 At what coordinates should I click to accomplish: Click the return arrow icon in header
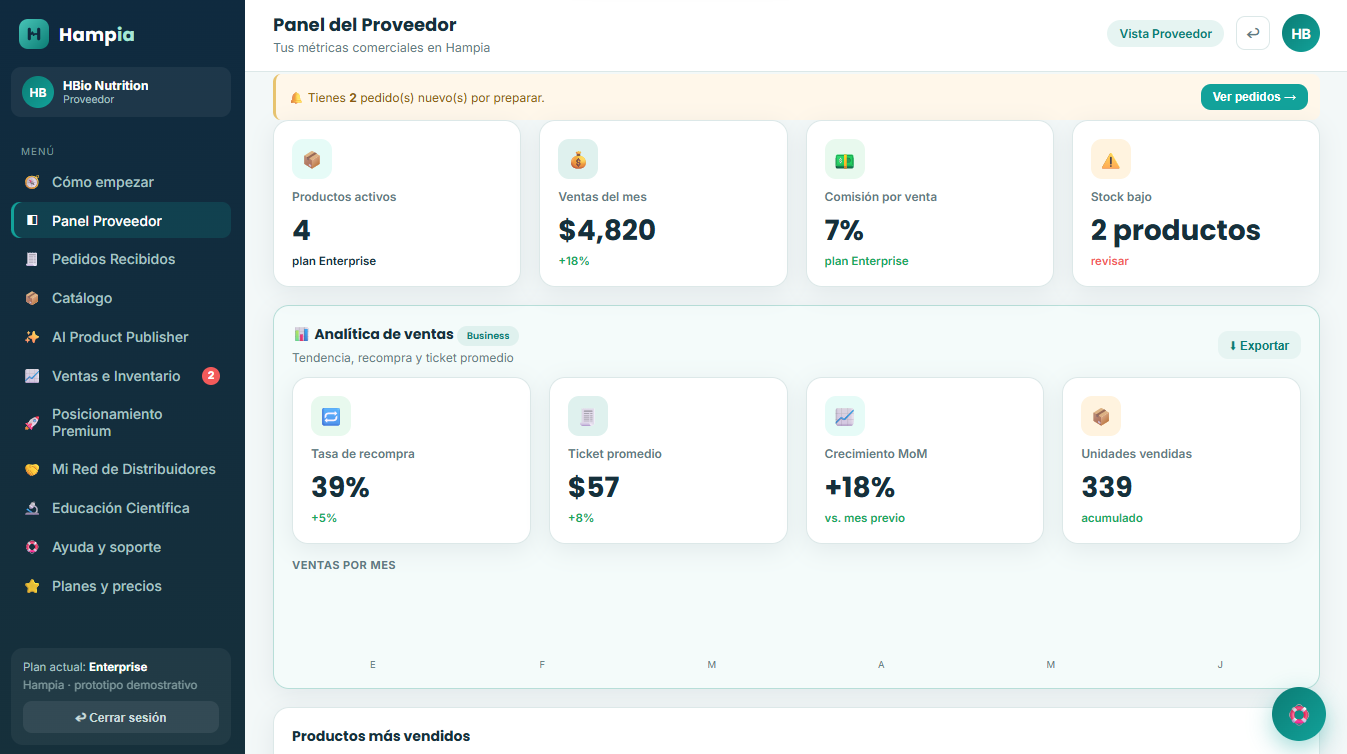(1253, 33)
